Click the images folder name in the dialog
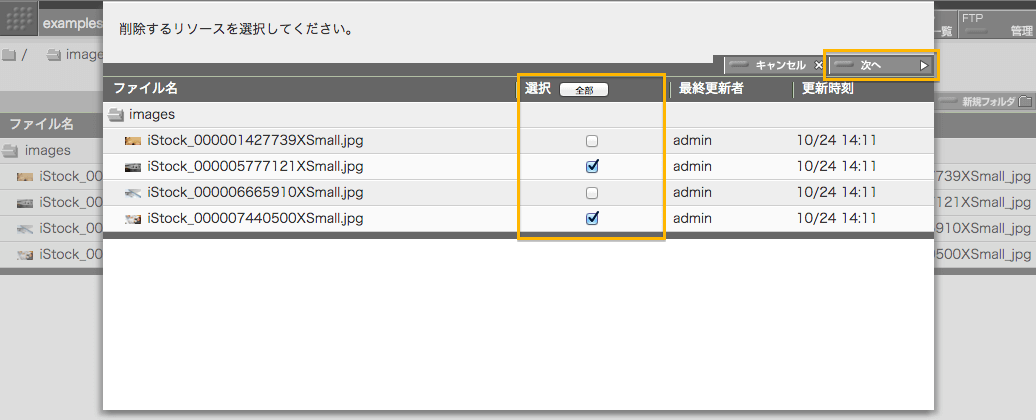Screen dimensions: 1036x420 [152, 114]
